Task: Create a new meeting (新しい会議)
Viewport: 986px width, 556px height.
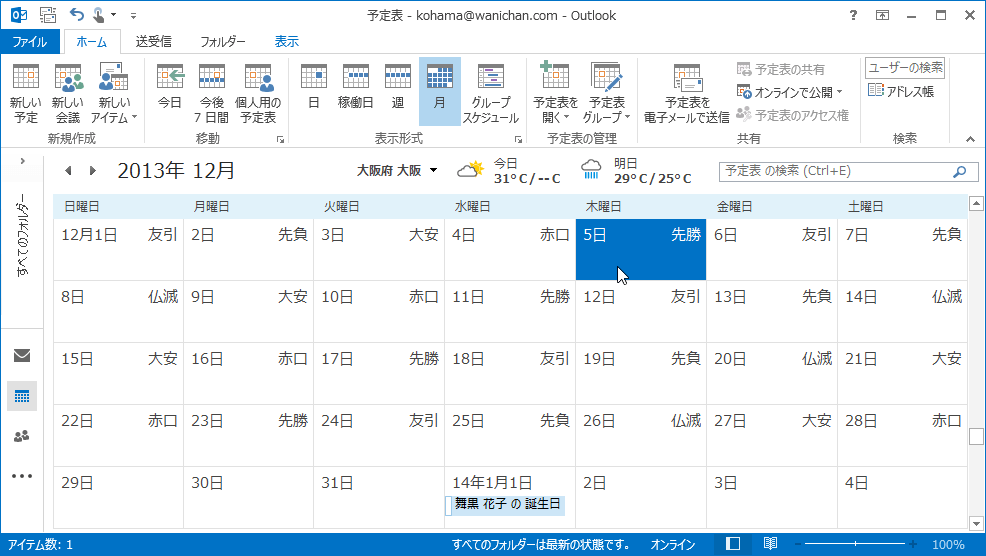Action: pos(68,93)
